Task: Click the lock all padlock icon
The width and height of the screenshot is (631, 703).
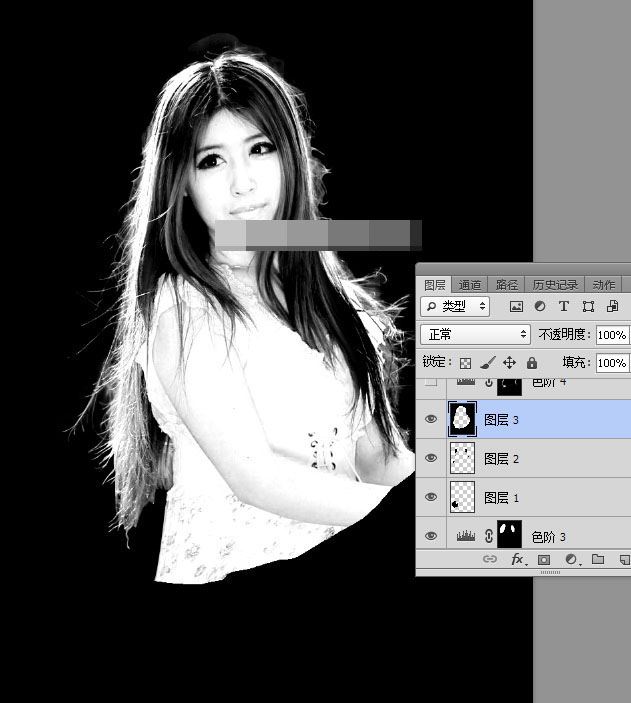Action: 532,363
